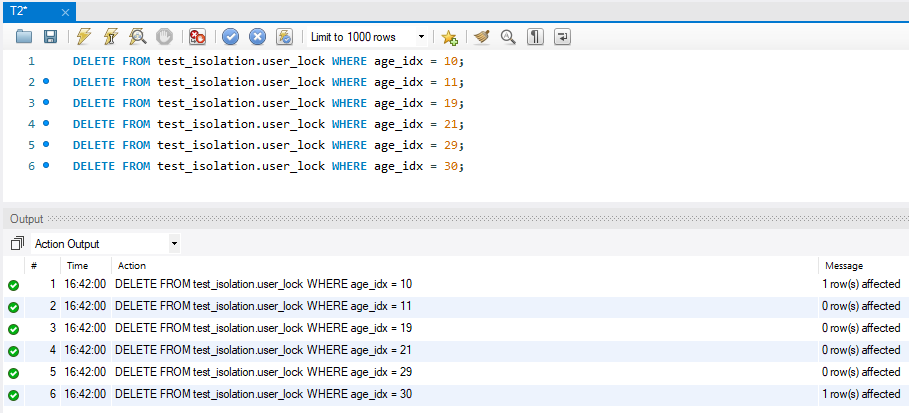The height and width of the screenshot is (413, 909).
Task: Click the green success icon of output row 1
Action: pyautogui.click(x=13, y=285)
